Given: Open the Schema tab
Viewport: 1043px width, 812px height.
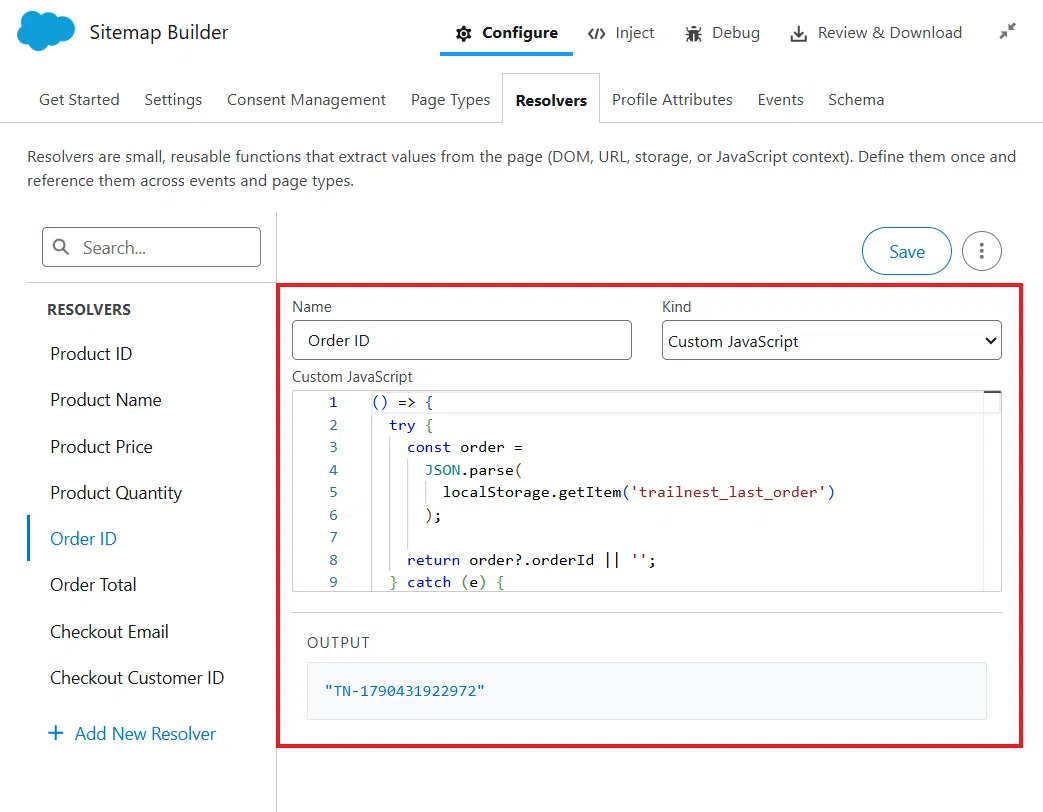Looking at the screenshot, I should click(x=855, y=100).
